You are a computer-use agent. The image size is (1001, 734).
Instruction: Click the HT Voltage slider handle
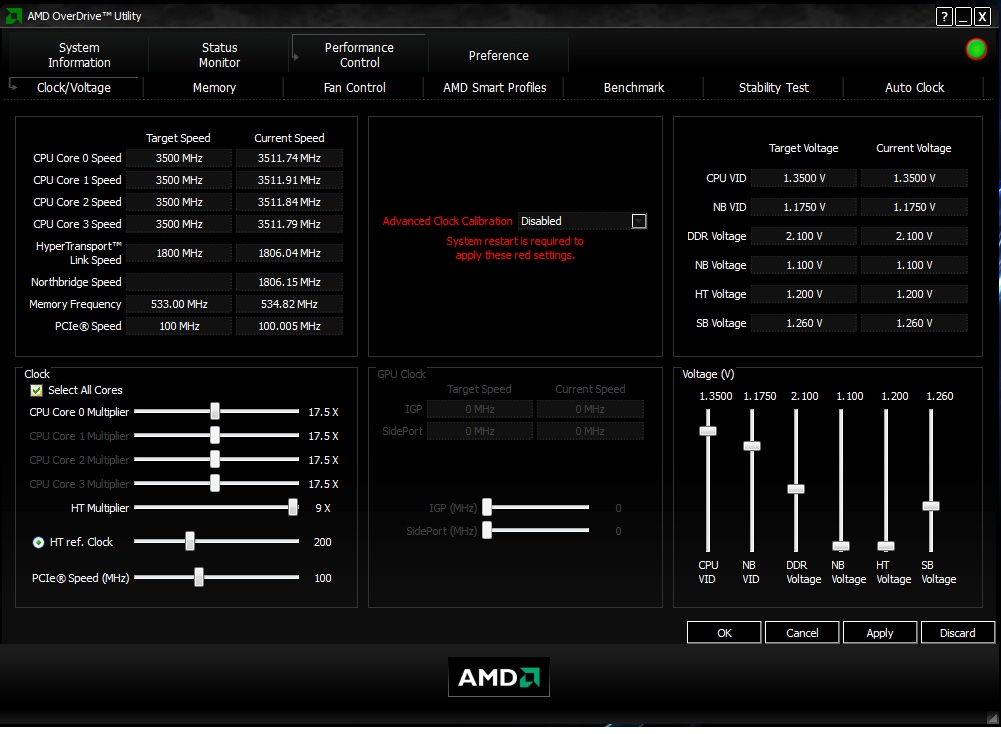pyautogui.click(x=886, y=546)
